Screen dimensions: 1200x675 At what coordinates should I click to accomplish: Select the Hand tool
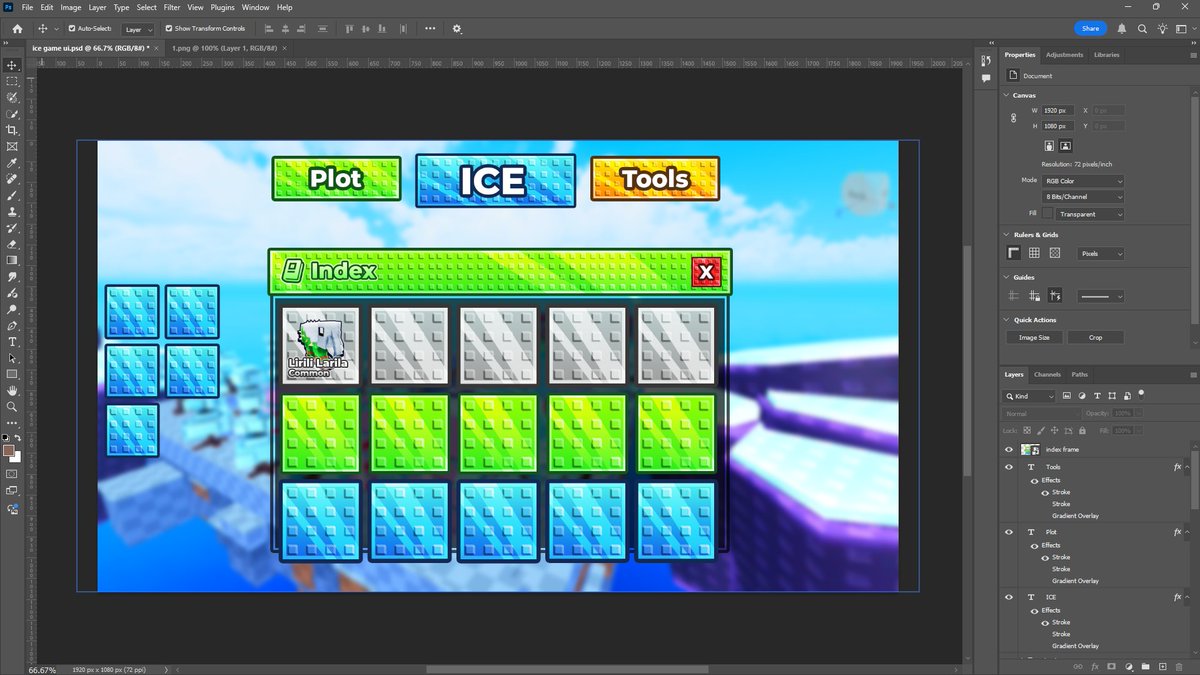coord(12,391)
